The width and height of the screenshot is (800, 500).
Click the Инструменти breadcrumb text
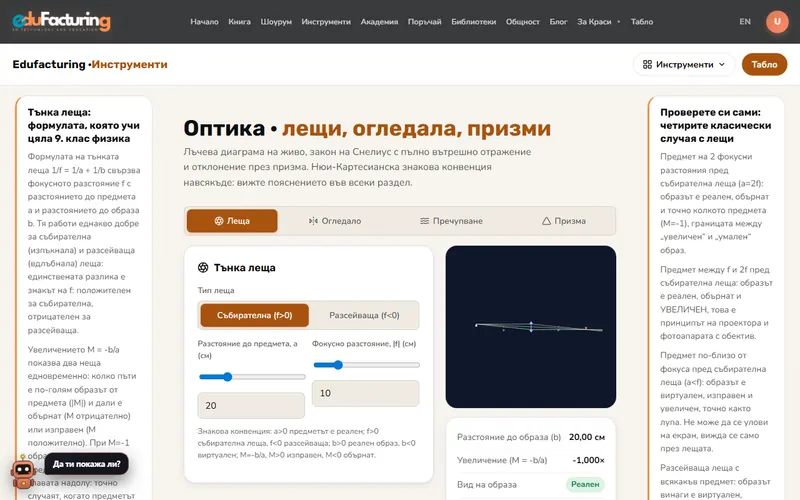tap(130, 64)
